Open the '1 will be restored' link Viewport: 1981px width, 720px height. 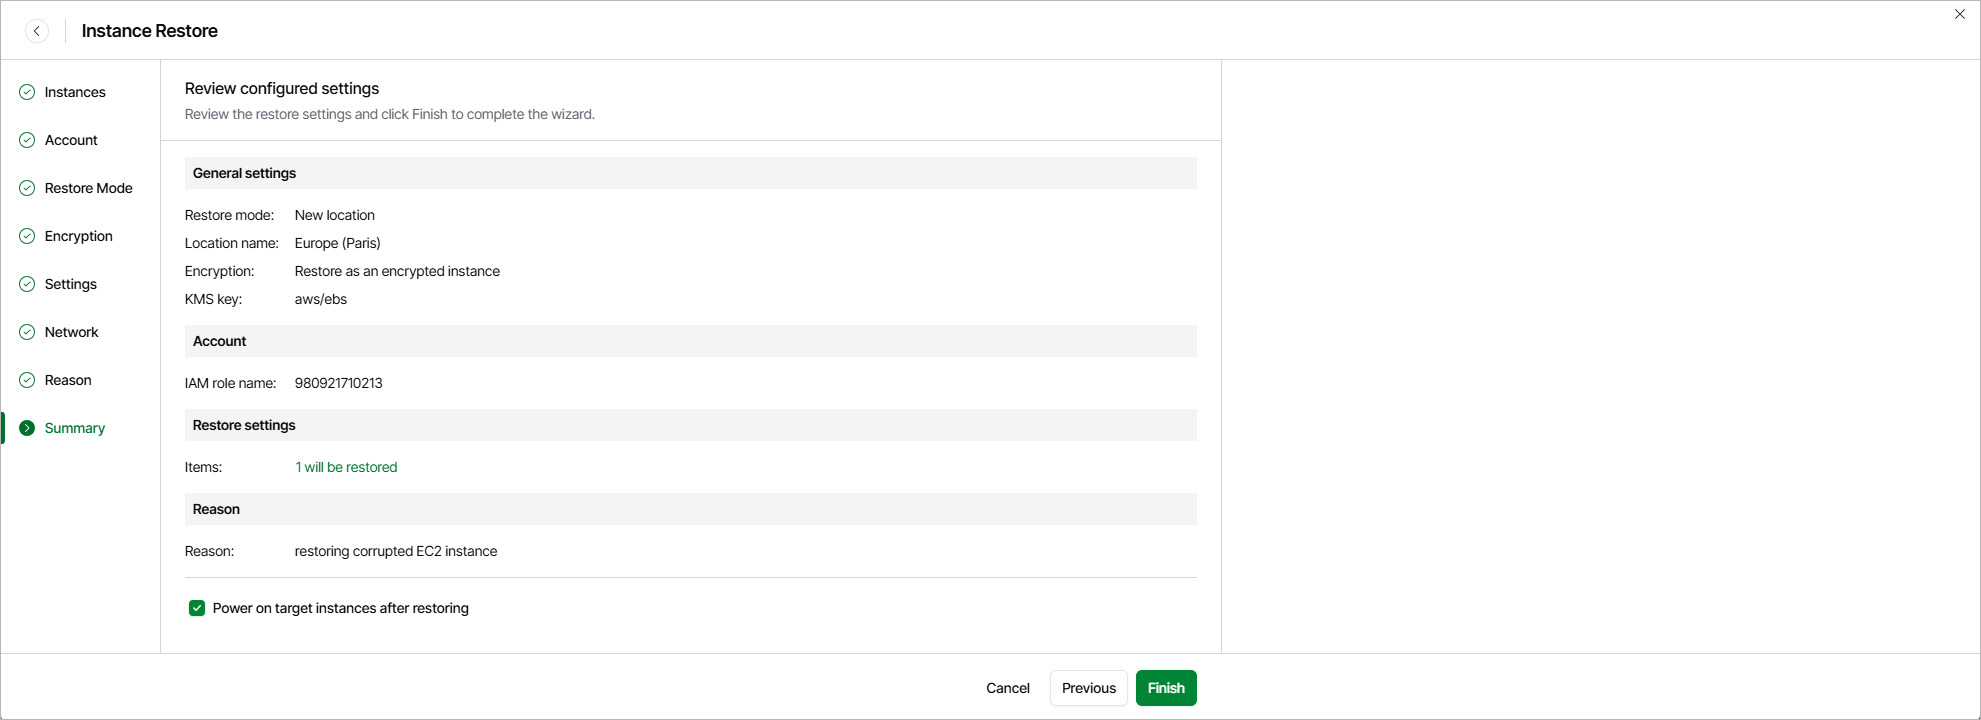pos(346,467)
